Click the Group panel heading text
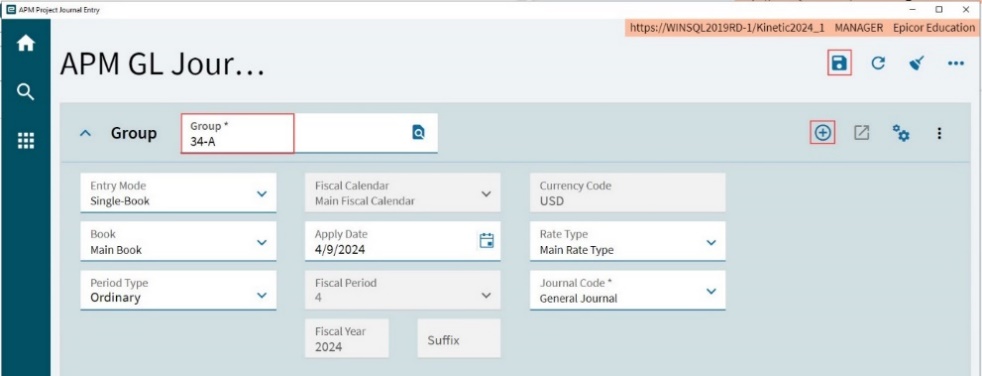982x376 pixels. [x=133, y=133]
